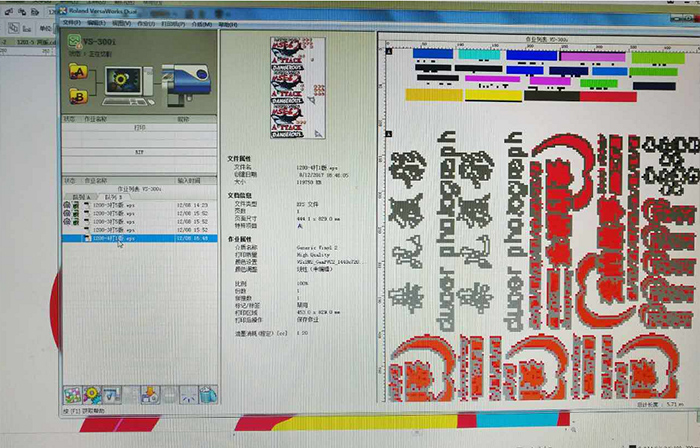Click the 作业列表 VS-300i title above queue tabs
The height and width of the screenshot is (448, 700).
pos(139,189)
